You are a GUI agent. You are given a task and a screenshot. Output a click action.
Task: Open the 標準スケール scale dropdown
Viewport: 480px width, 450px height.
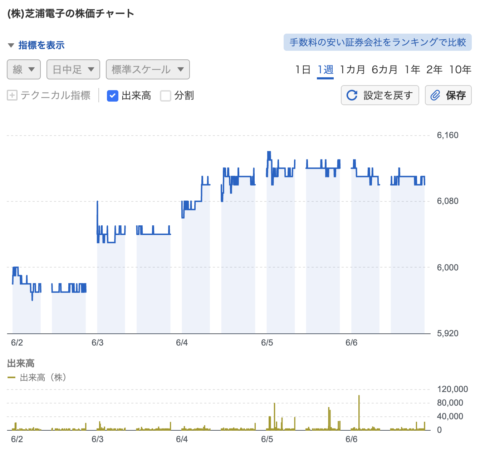(148, 69)
